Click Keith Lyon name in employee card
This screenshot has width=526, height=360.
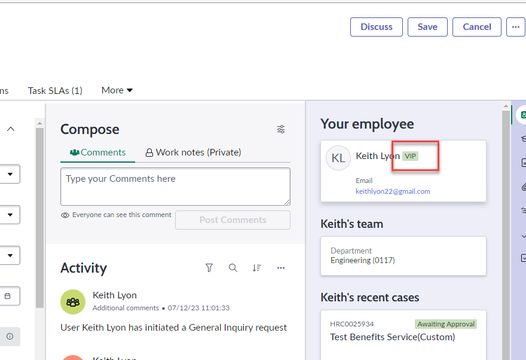pos(378,156)
